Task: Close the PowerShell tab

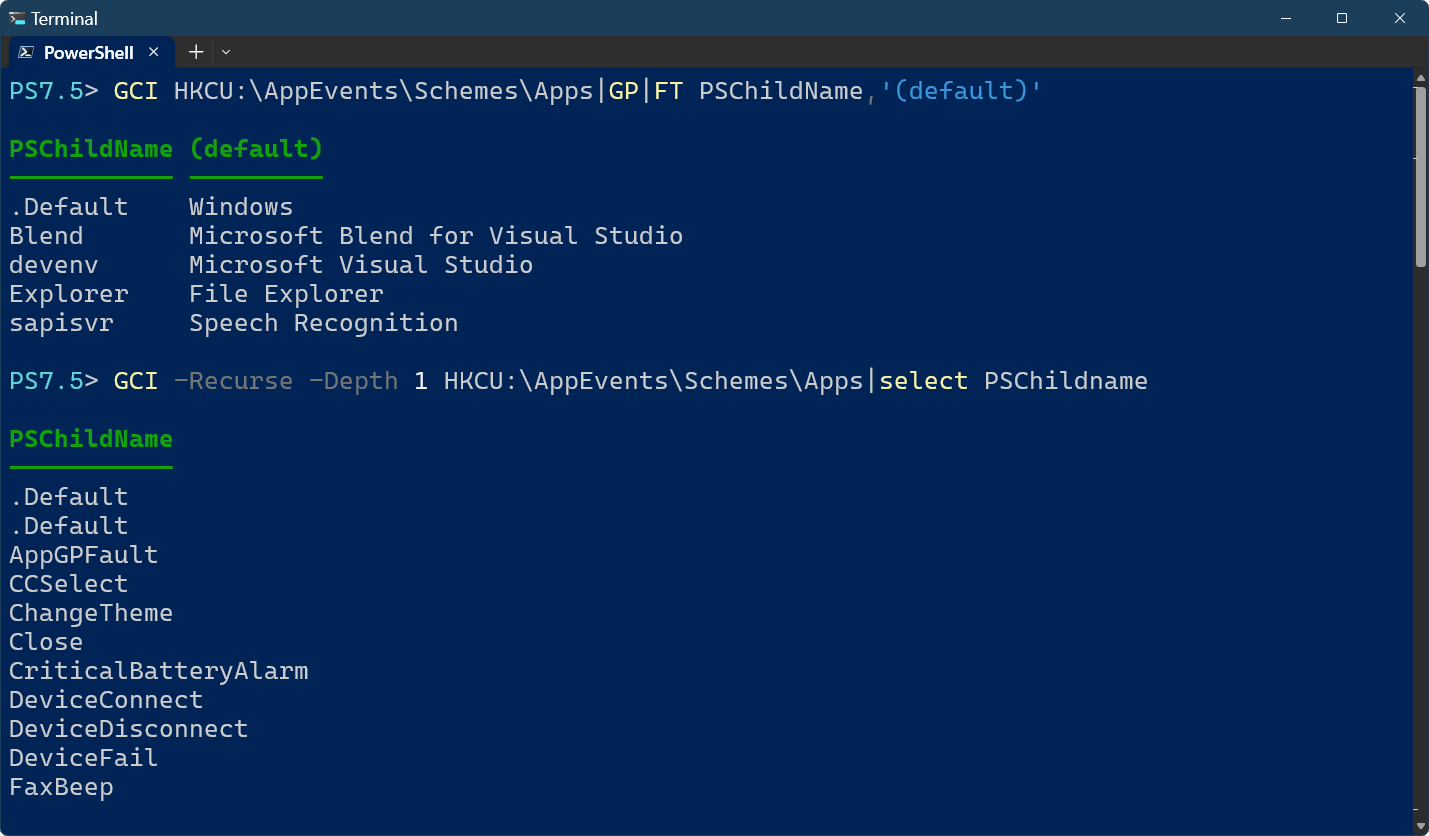Action: coord(154,52)
